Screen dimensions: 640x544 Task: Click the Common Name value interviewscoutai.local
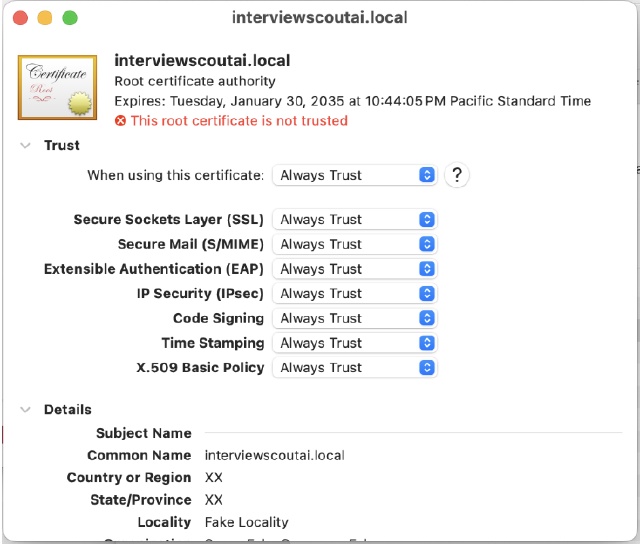click(x=274, y=455)
